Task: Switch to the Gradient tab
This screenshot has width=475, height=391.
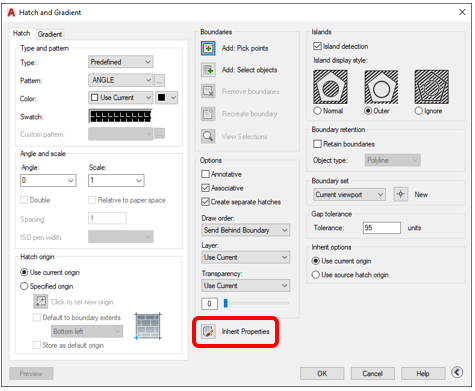Action: 50,34
